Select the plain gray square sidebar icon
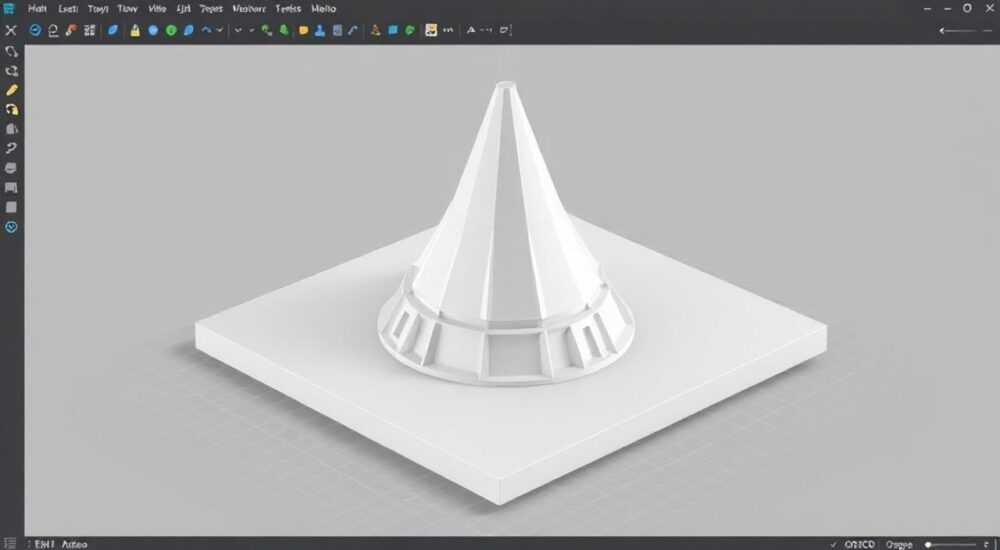The height and width of the screenshot is (550, 1000). [x=11, y=207]
